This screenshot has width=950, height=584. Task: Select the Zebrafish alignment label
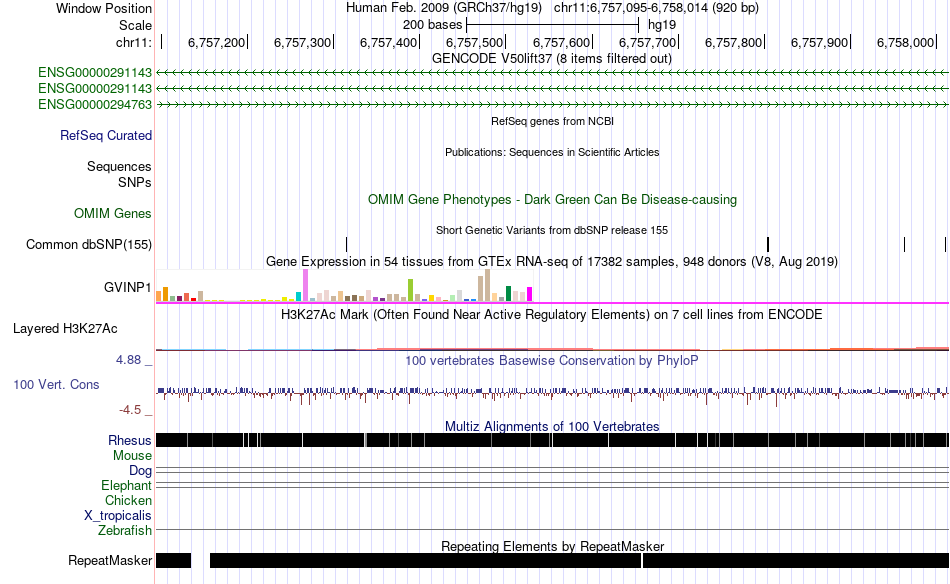tap(125, 531)
